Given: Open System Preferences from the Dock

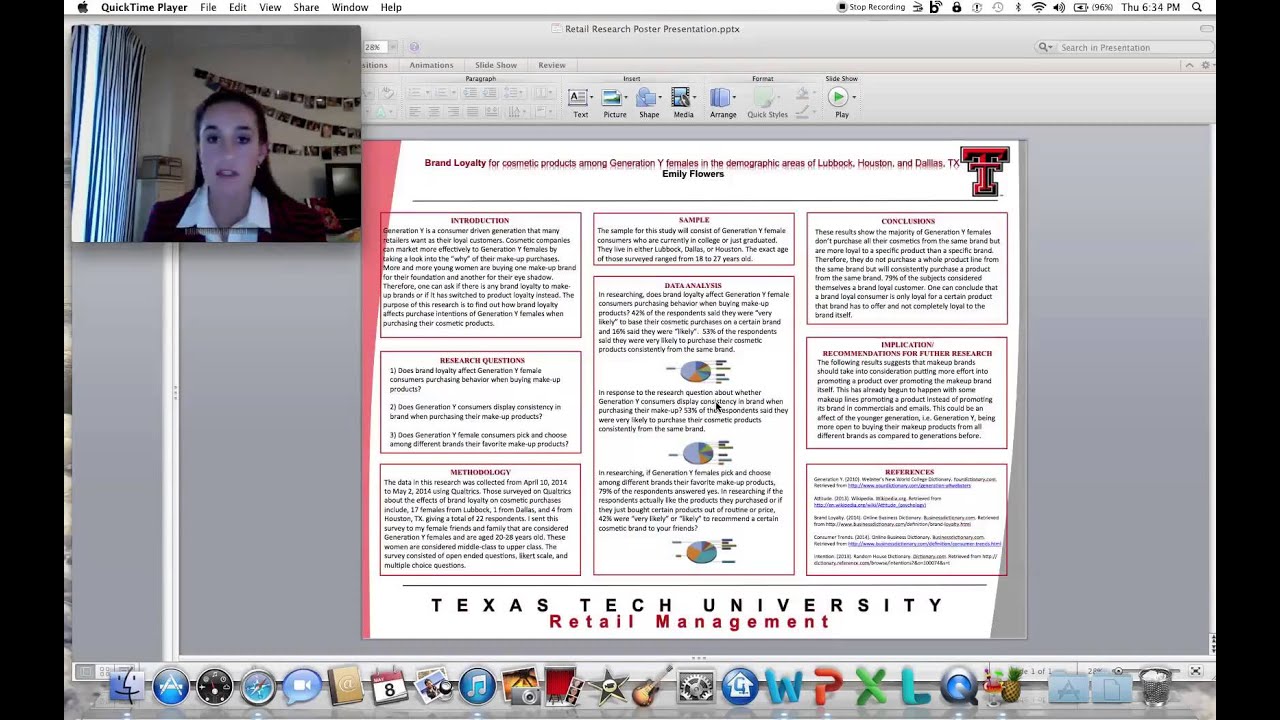Looking at the screenshot, I should [x=696, y=686].
